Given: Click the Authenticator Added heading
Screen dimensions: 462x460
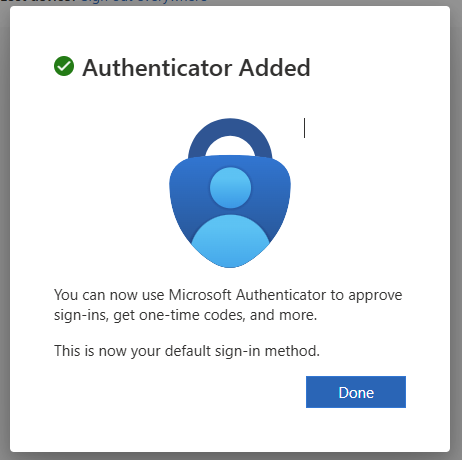Looking at the screenshot, I should [196, 68].
